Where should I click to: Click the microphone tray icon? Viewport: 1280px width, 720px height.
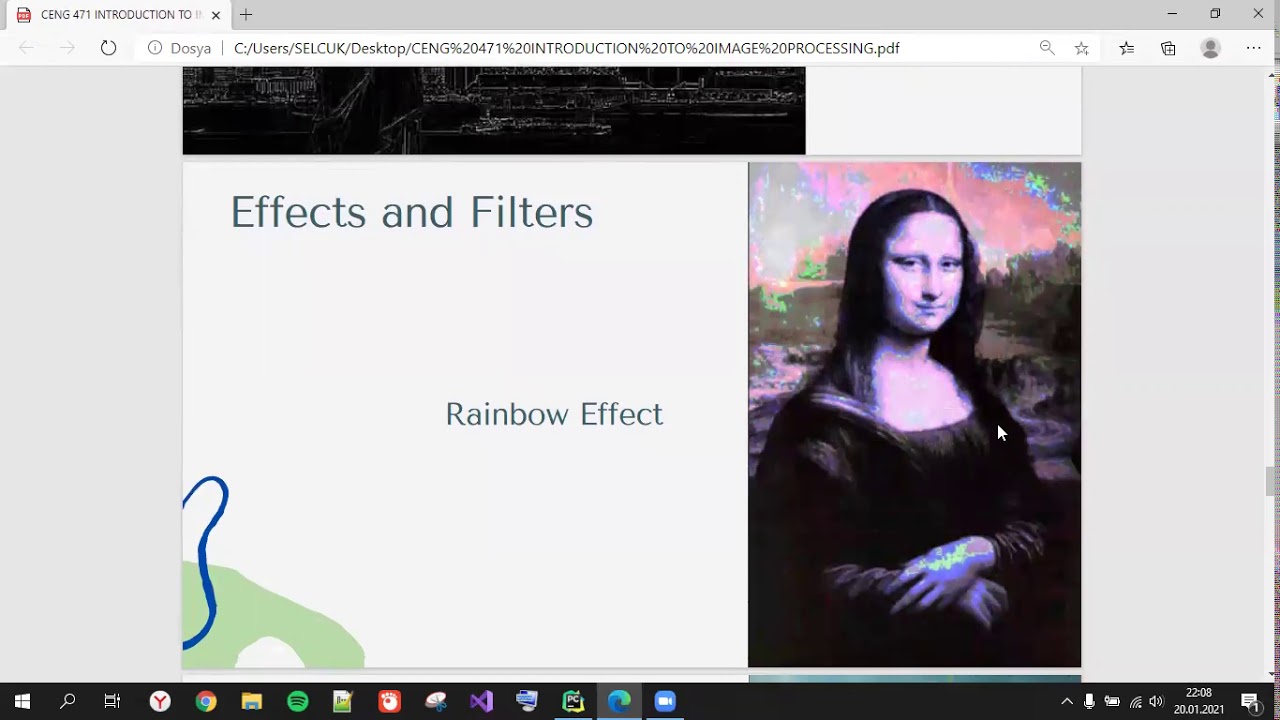tap(1089, 702)
